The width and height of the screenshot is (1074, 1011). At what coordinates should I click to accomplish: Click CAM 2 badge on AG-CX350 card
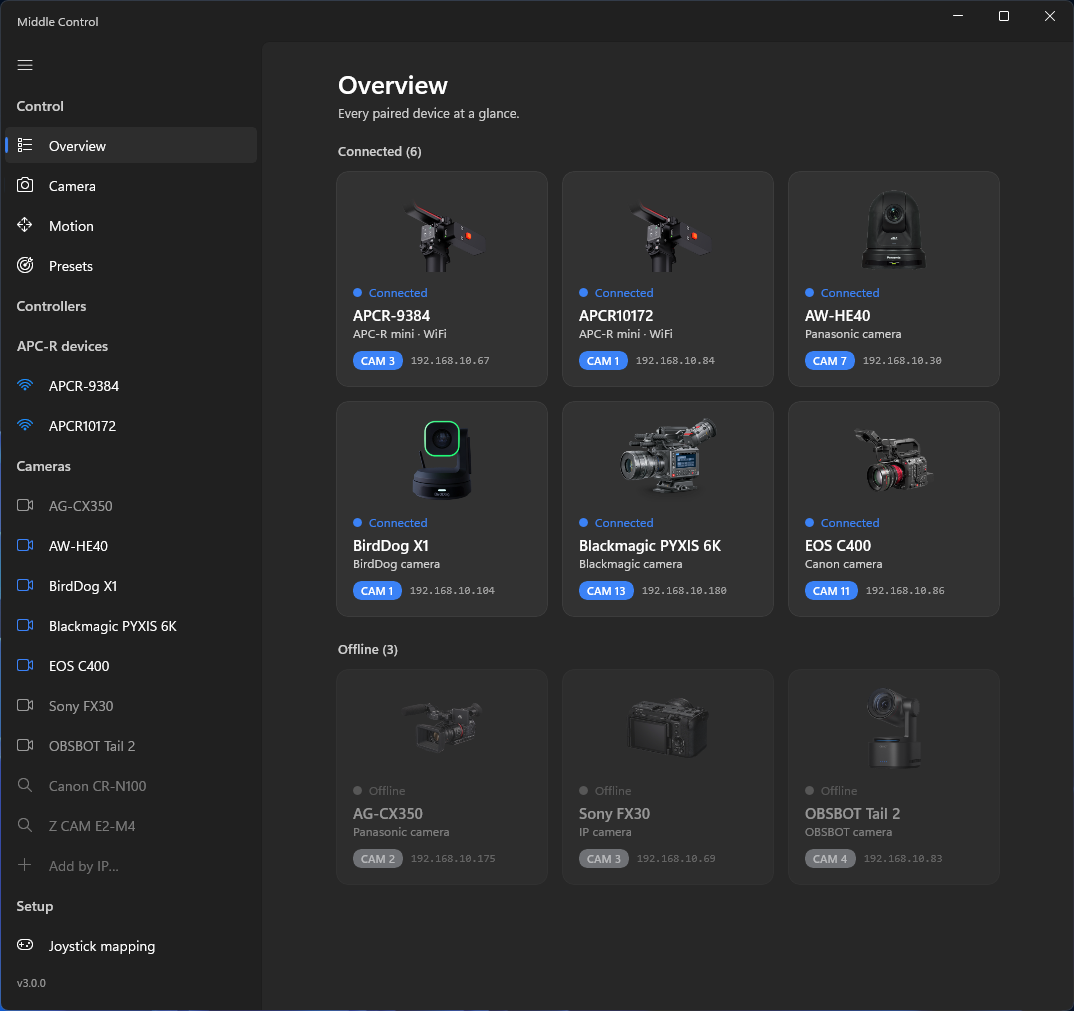click(378, 859)
